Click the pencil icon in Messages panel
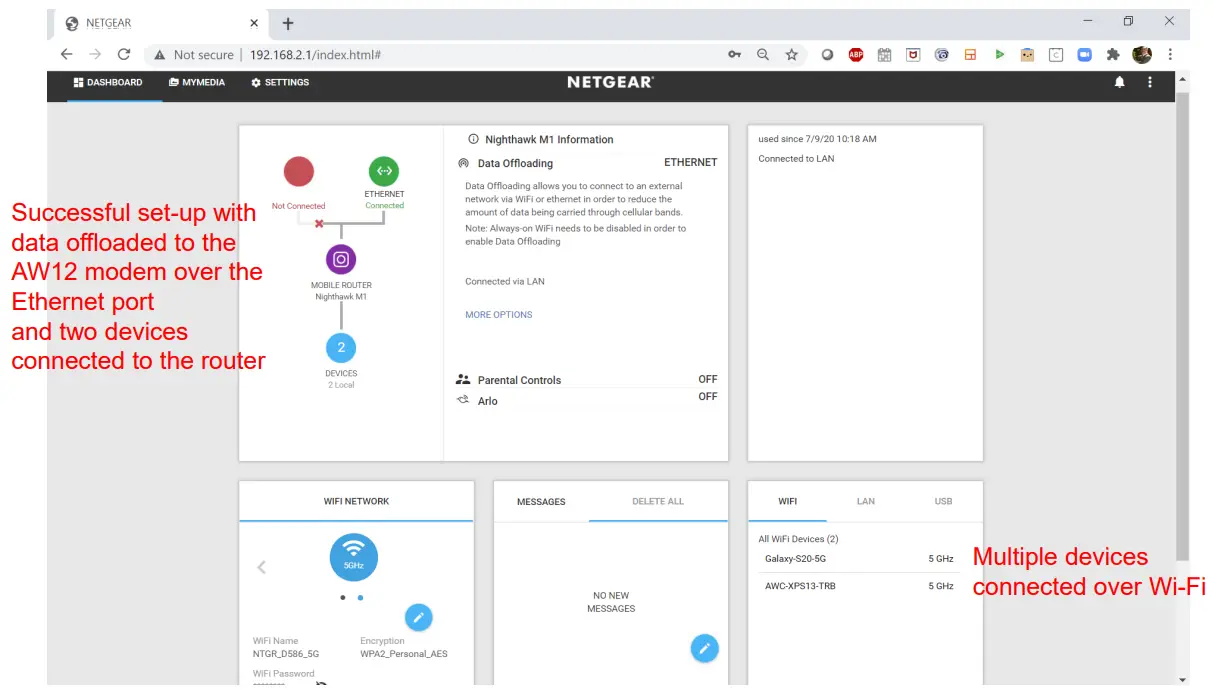Image resolution: width=1213 pixels, height=691 pixels. (704, 648)
